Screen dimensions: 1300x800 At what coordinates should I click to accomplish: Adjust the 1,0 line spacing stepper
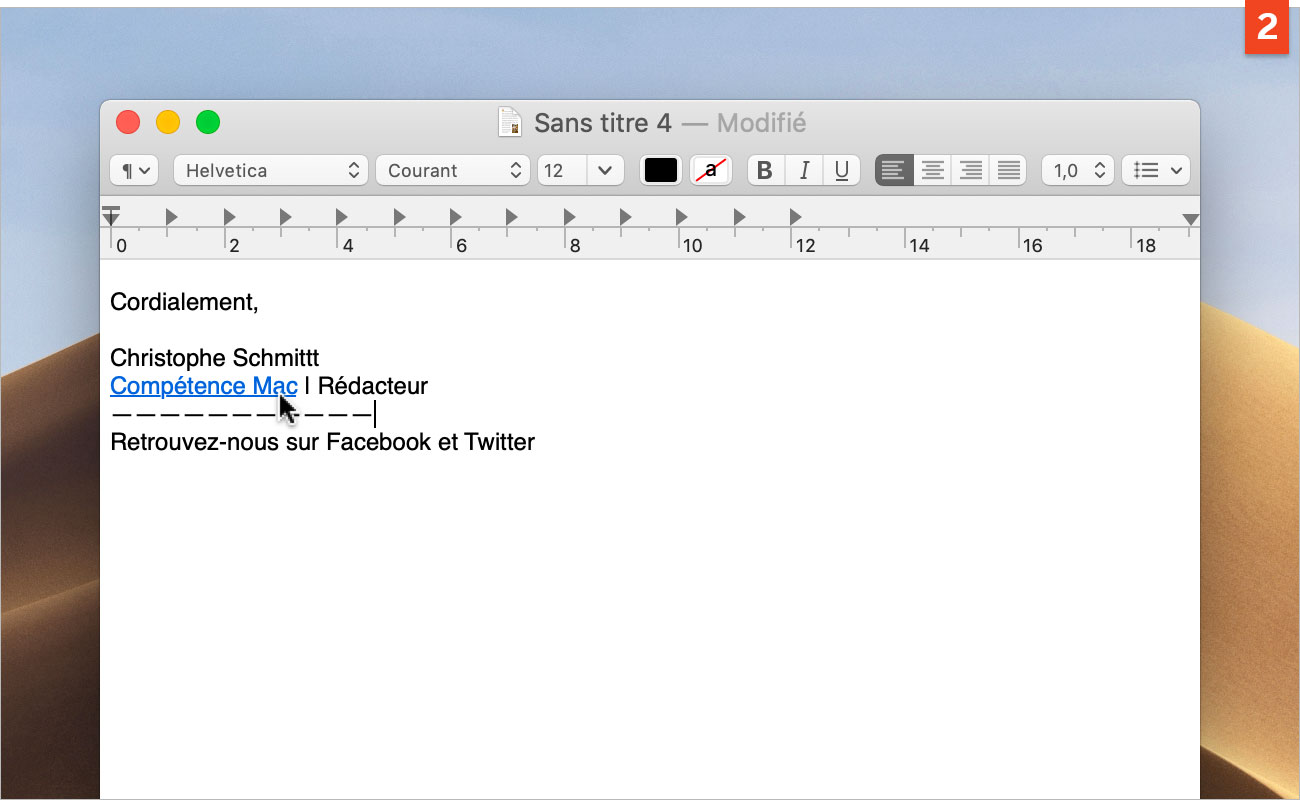coord(1078,170)
